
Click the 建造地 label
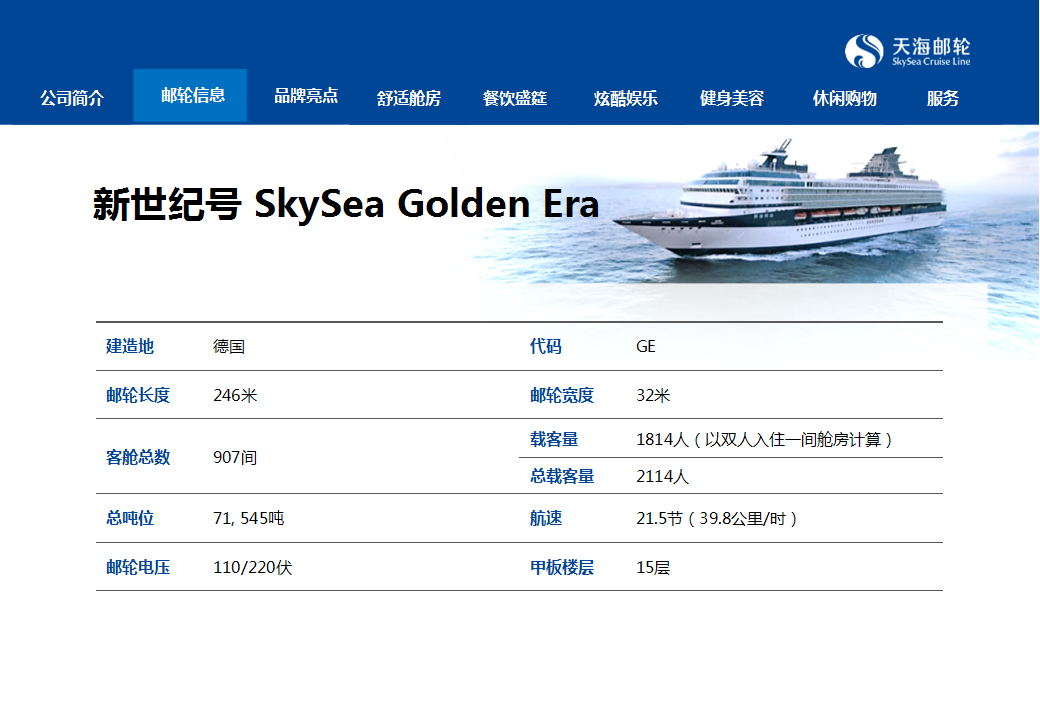pos(130,346)
